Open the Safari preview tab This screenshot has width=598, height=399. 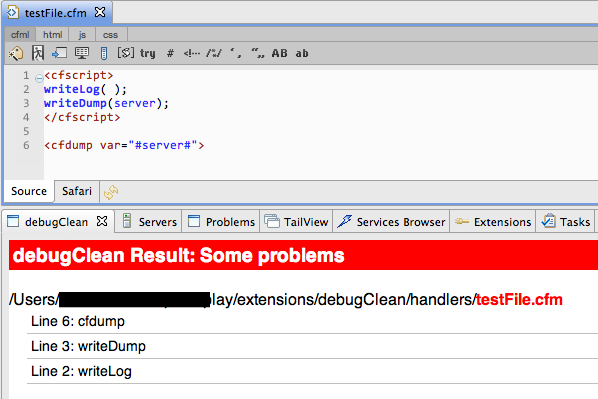(x=77, y=191)
